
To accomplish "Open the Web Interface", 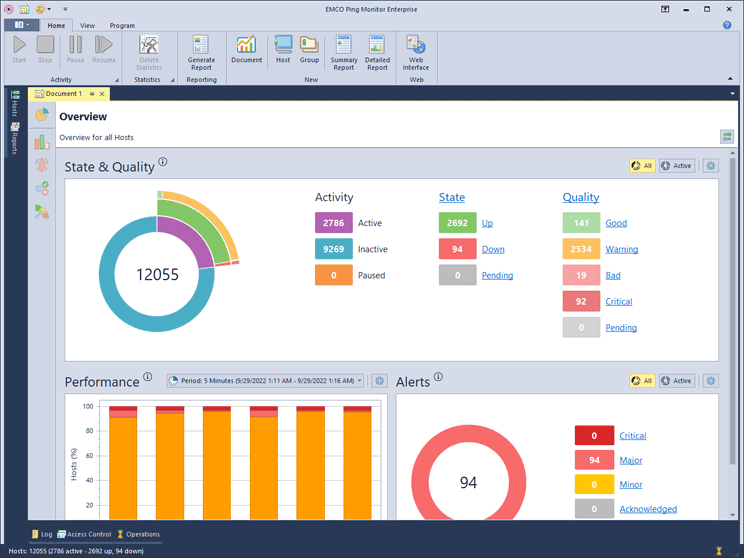I will tap(416, 50).
